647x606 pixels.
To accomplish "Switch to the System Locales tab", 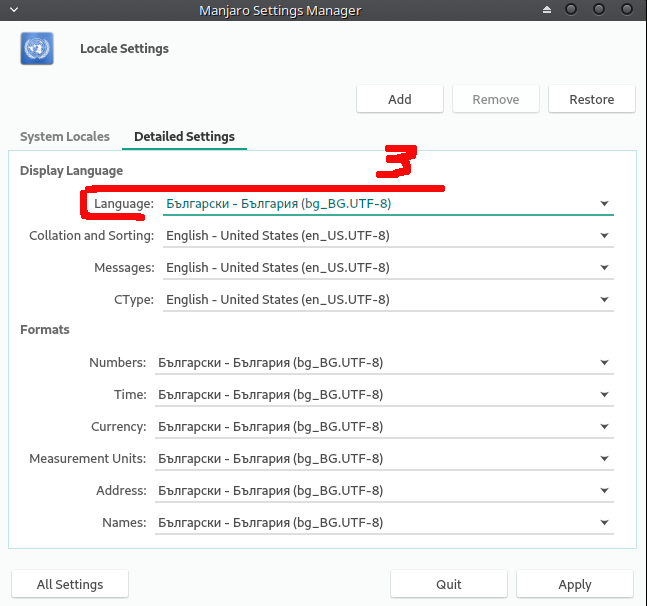I will point(65,137).
